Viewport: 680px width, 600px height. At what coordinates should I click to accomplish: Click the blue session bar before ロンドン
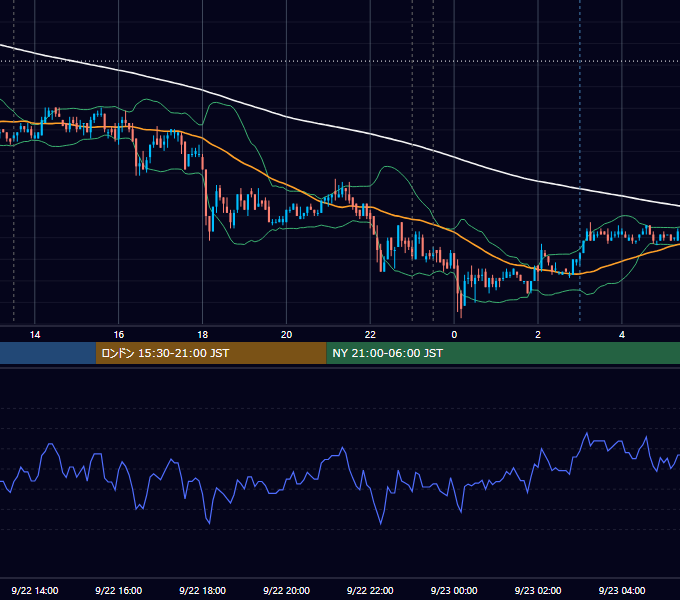tap(48, 353)
